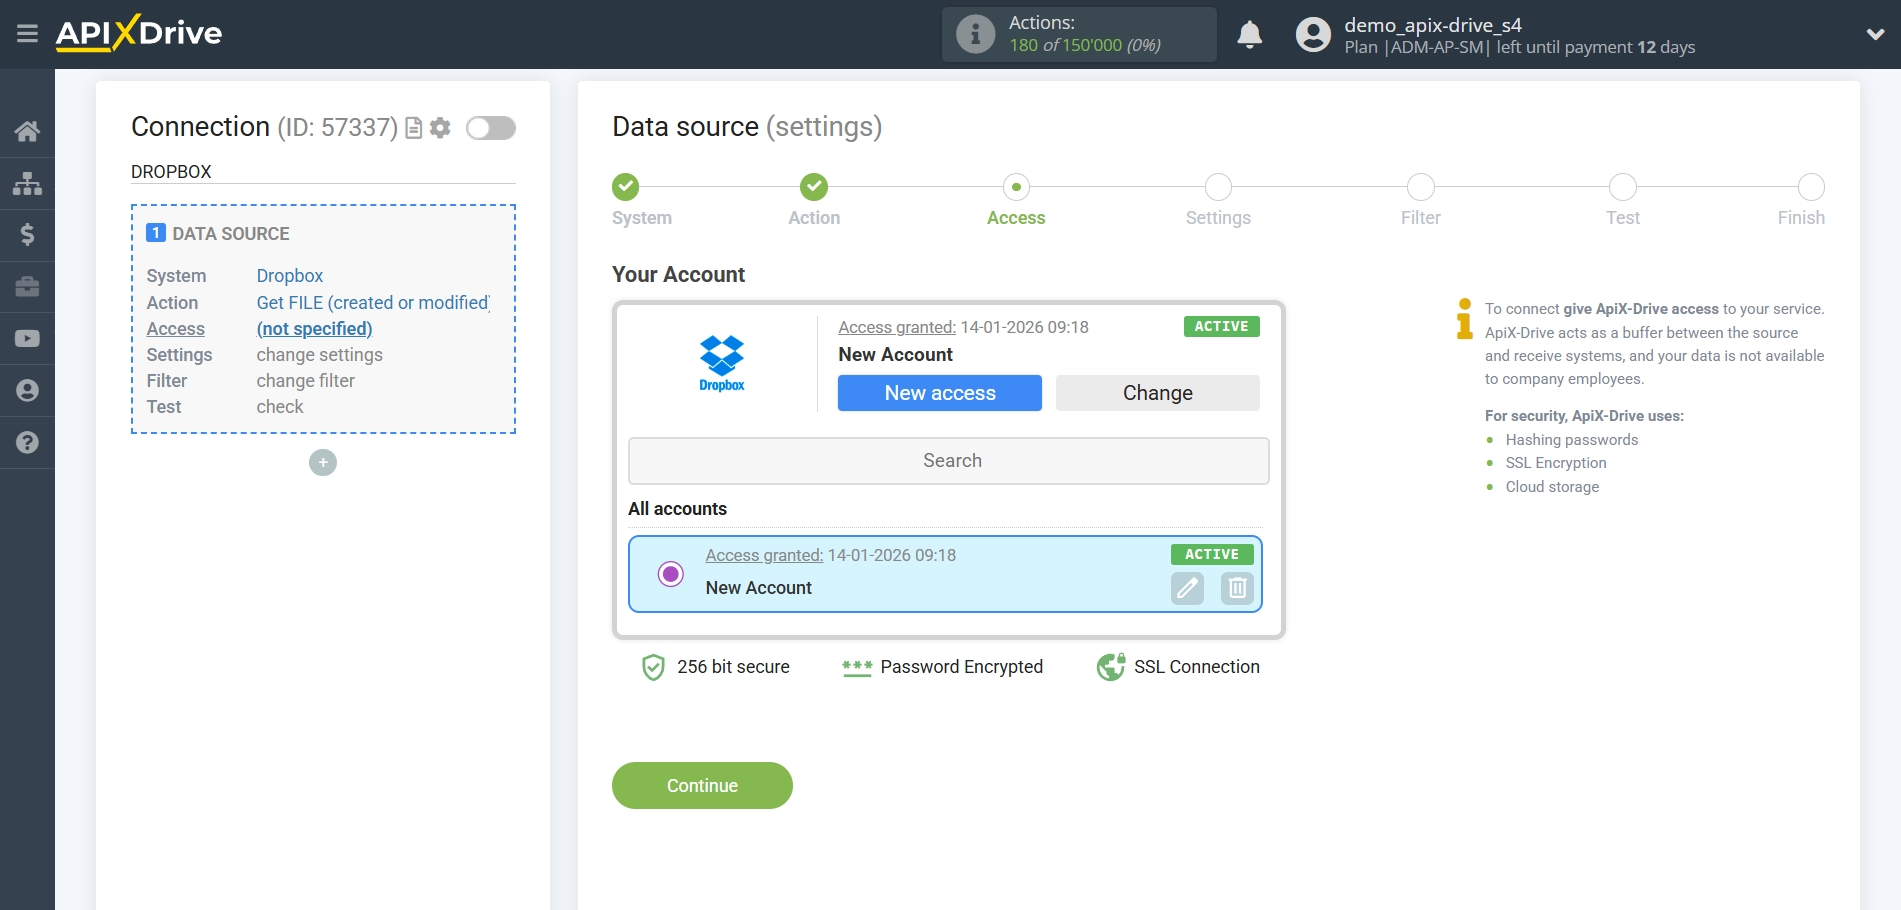Open the account dropdown chevron top right
Image resolution: width=1901 pixels, height=910 pixels.
[x=1875, y=33]
